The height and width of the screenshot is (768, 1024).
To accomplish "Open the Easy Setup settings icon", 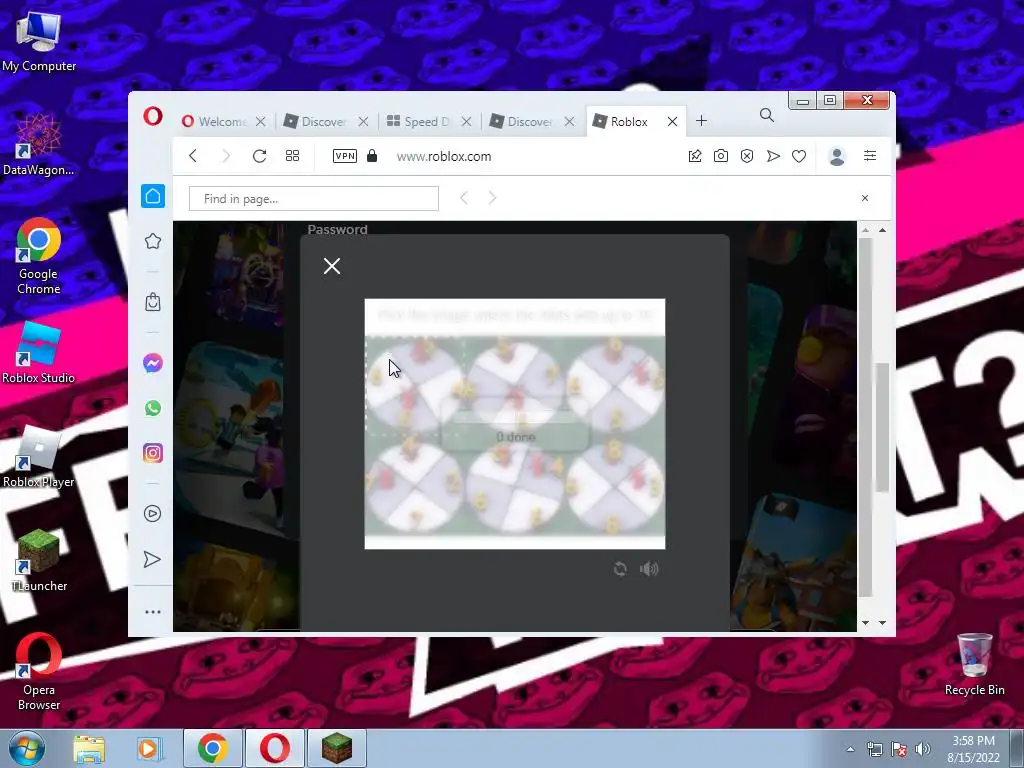I will 870,155.
